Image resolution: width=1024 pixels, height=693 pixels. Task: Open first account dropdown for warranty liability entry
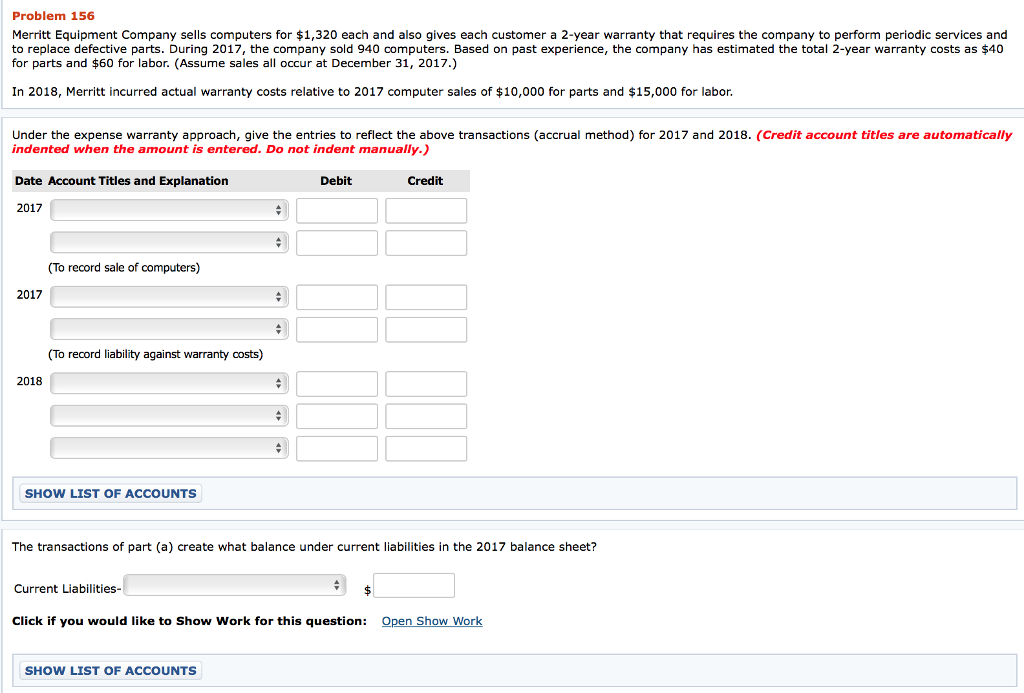pyautogui.click(x=169, y=297)
